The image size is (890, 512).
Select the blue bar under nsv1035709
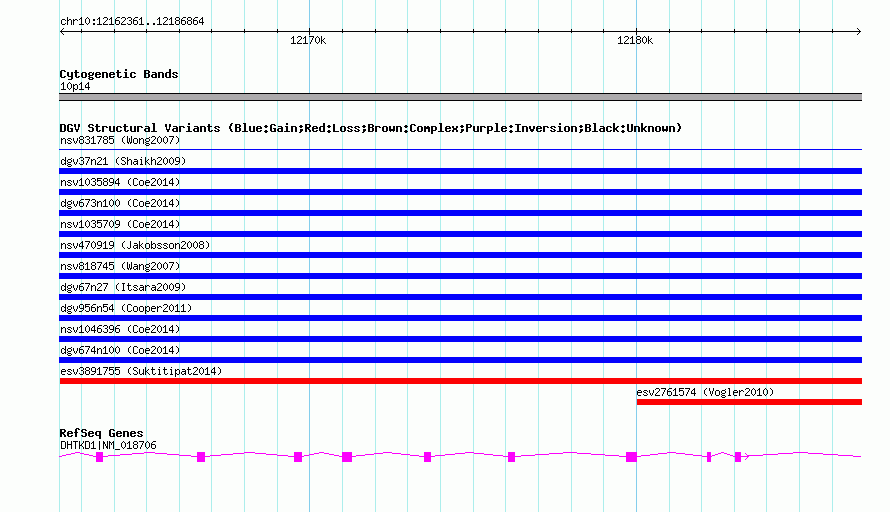(460, 234)
